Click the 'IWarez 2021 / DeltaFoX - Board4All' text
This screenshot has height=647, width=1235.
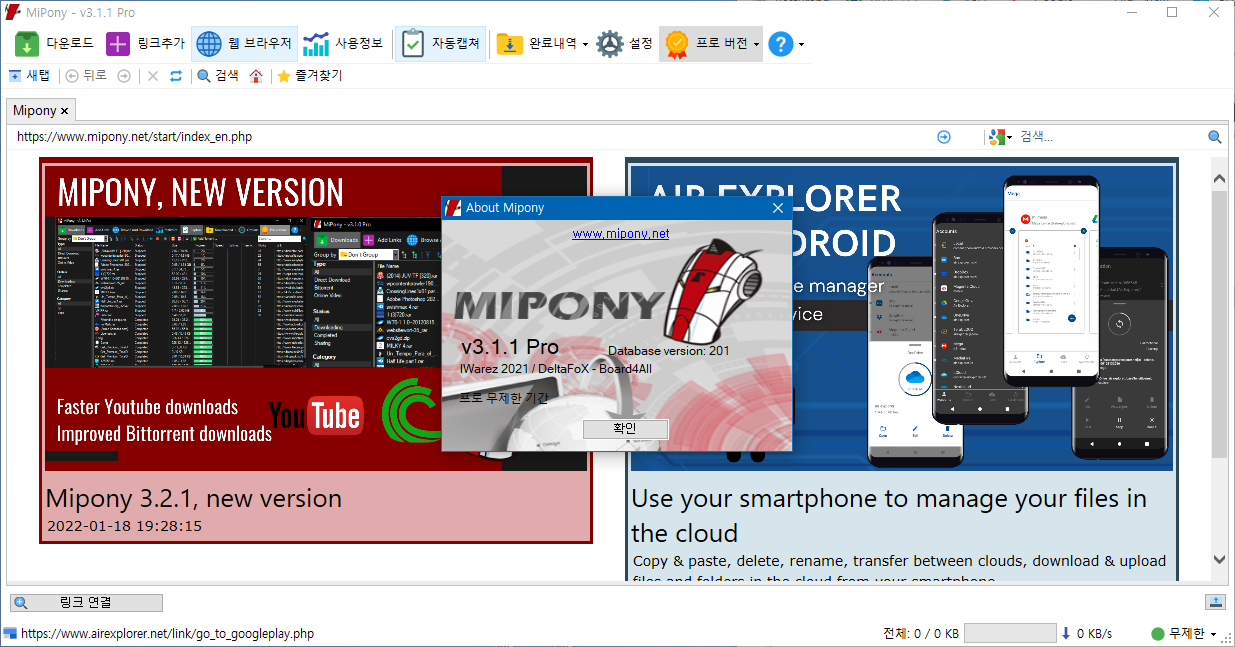[x=556, y=369]
